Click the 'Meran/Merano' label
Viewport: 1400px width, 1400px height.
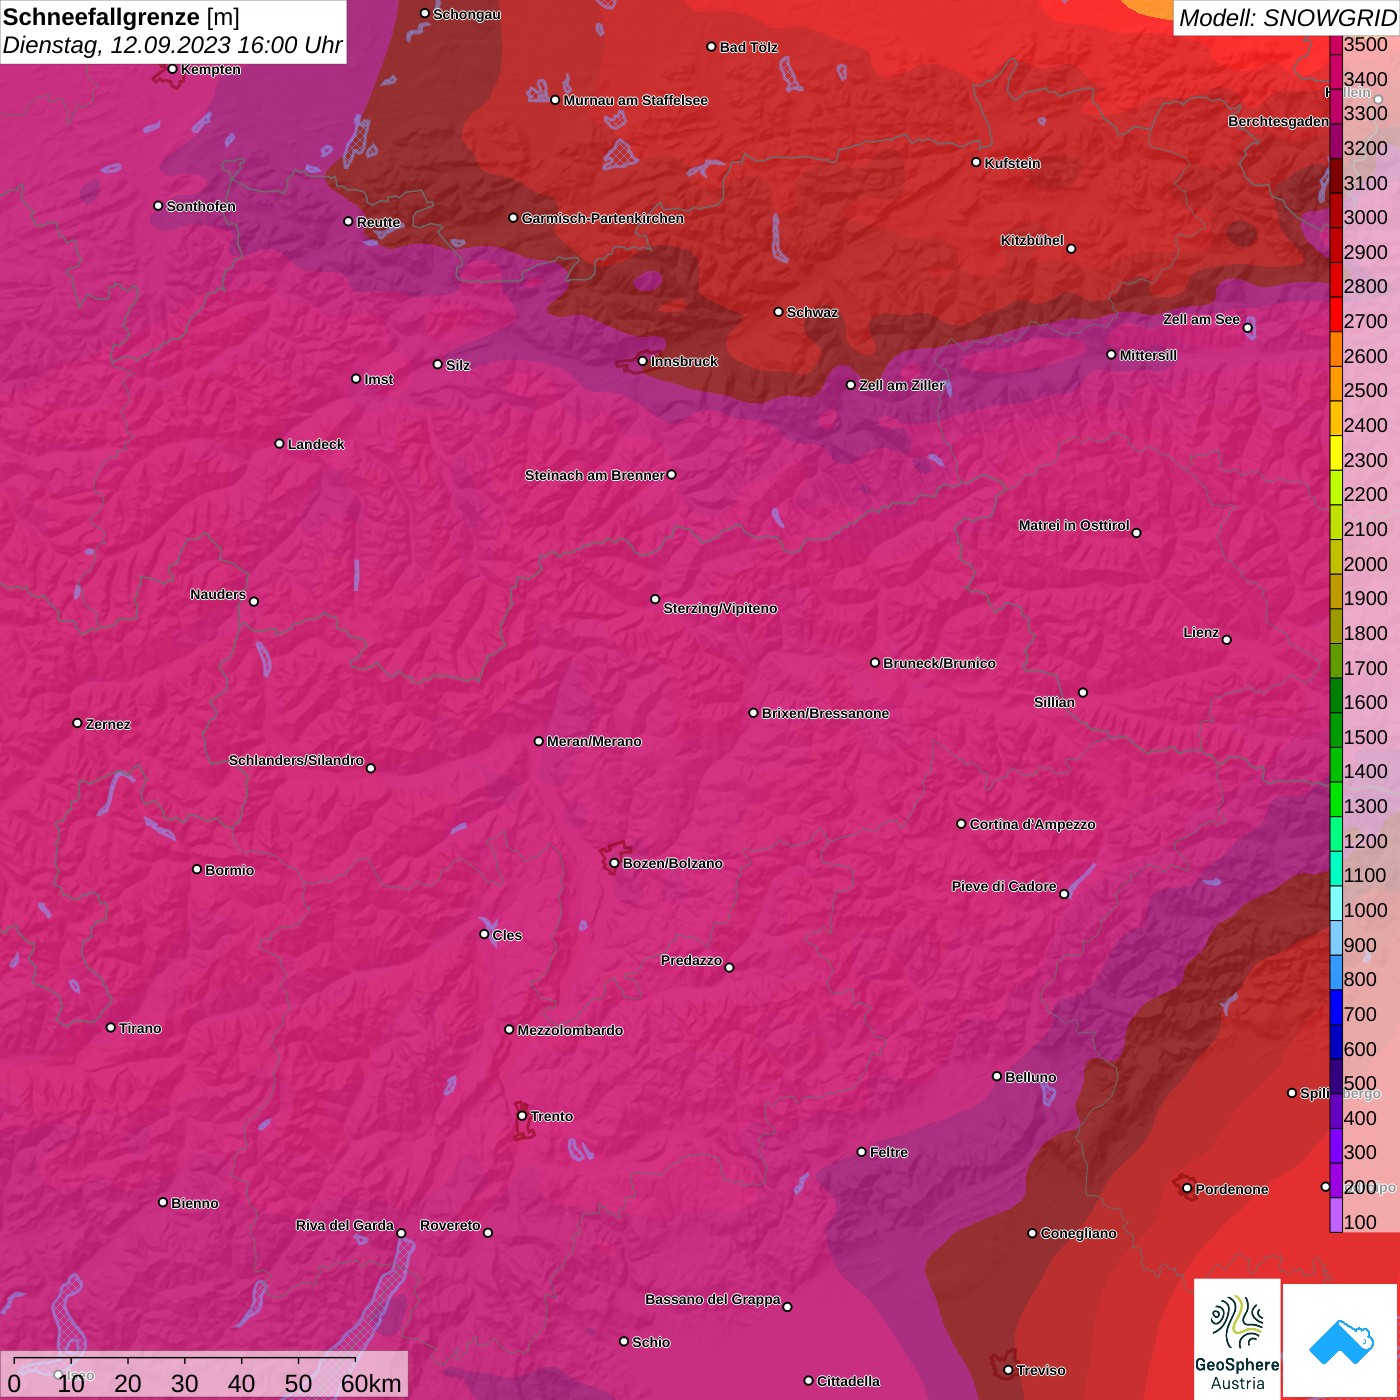pos(594,741)
